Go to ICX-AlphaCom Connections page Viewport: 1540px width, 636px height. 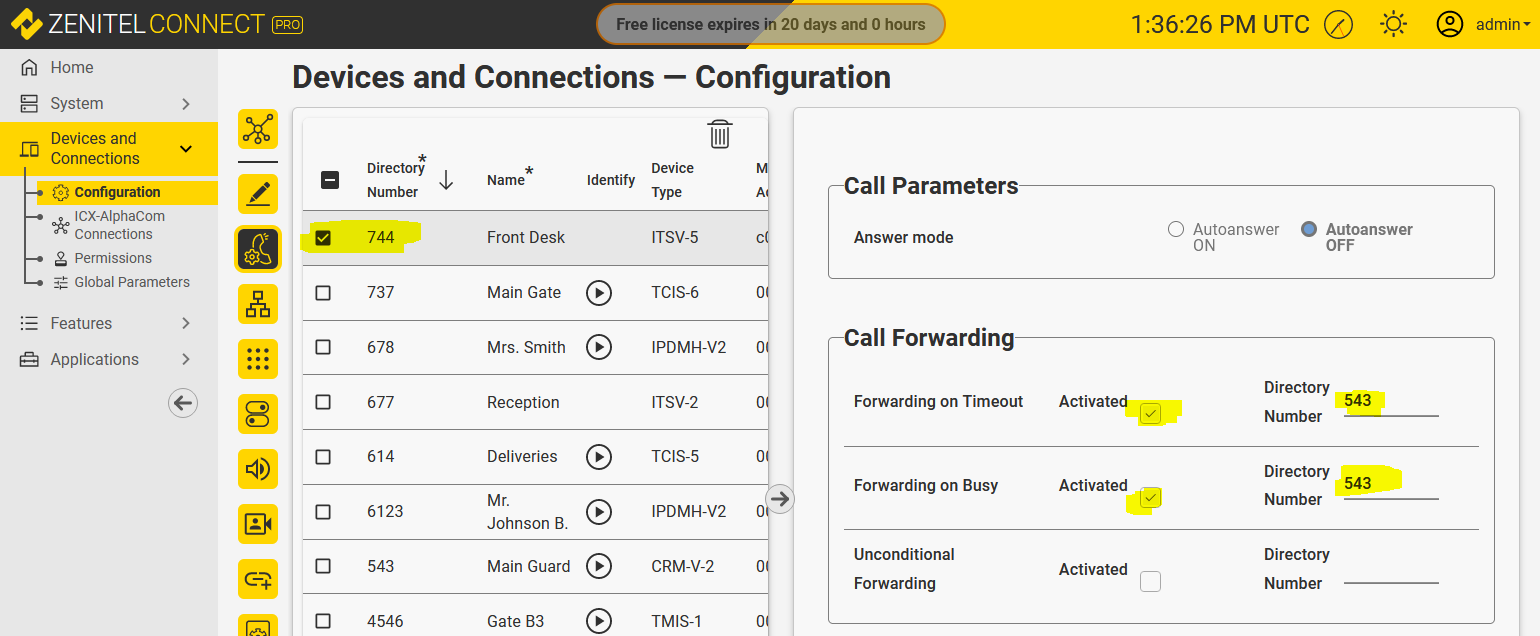point(119,225)
